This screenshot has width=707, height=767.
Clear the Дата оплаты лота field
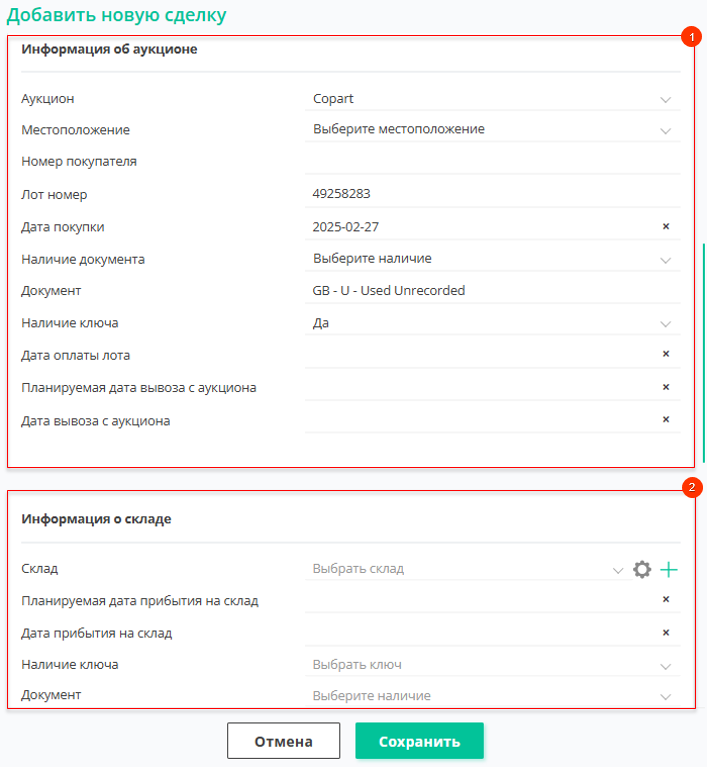666,354
